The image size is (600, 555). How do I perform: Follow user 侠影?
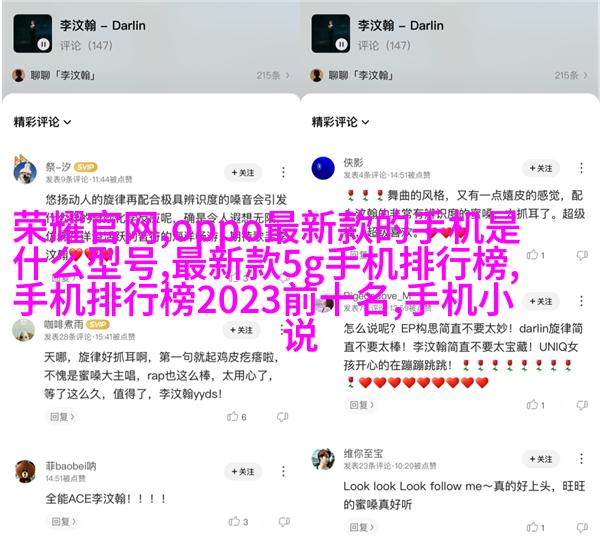click(x=541, y=168)
